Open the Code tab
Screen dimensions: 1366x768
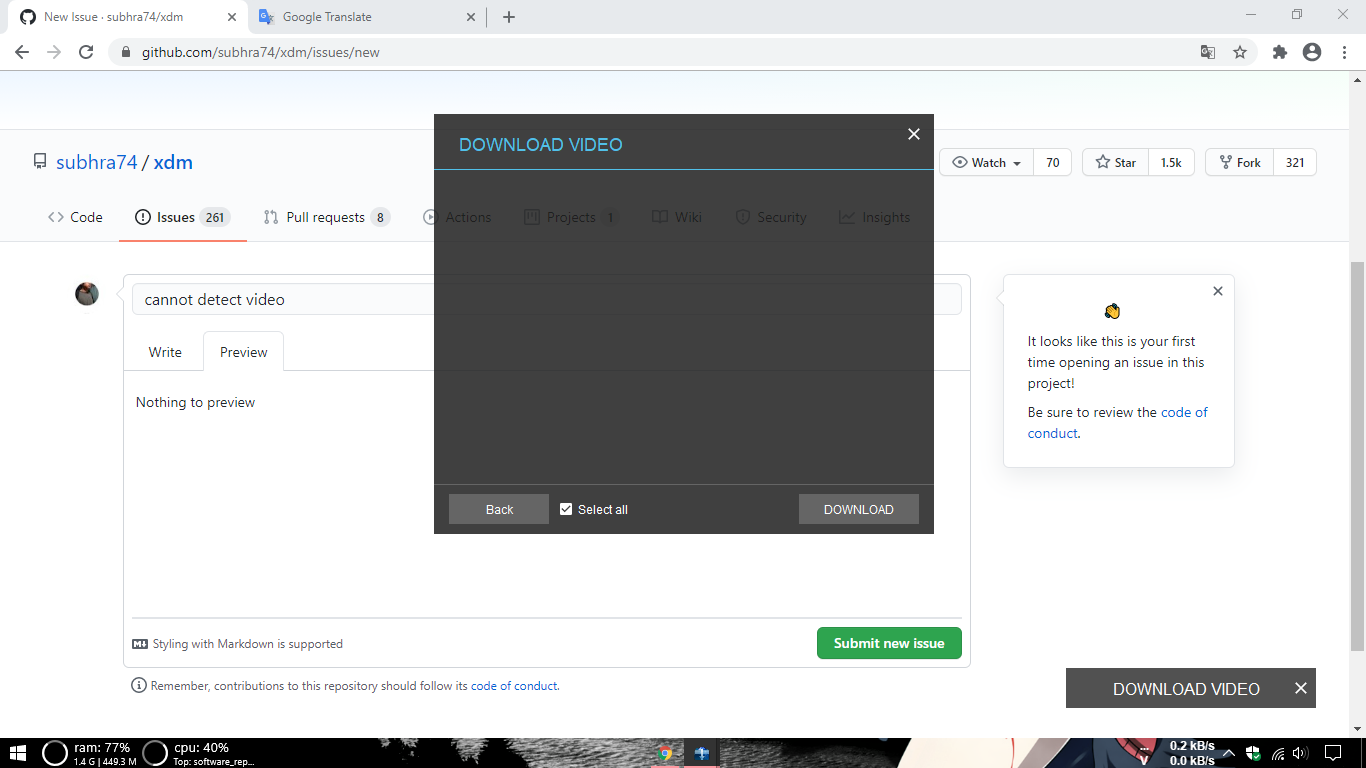coord(75,217)
